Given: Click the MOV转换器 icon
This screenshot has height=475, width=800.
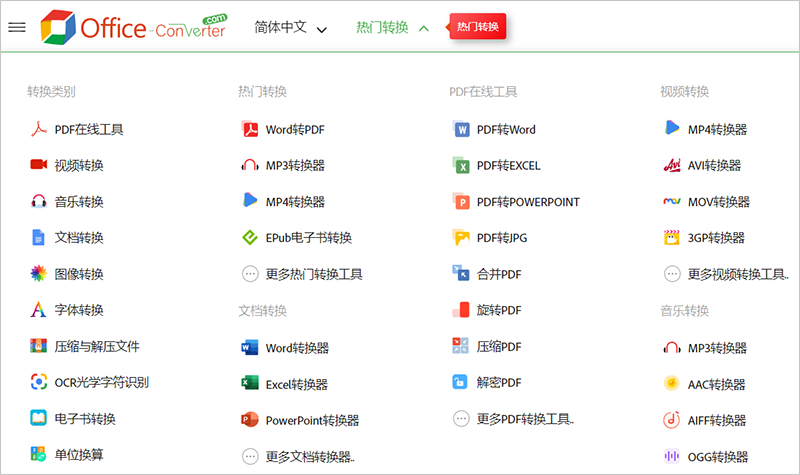Looking at the screenshot, I should (x=672, y=202).
